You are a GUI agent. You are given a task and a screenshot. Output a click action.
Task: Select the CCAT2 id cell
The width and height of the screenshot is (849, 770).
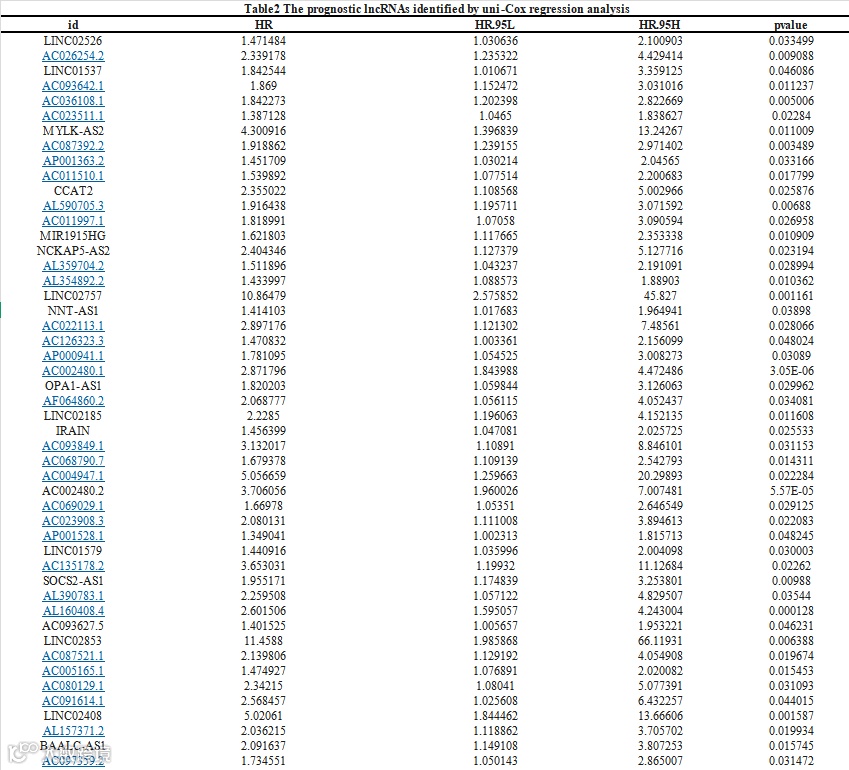(x=73, y=191)
